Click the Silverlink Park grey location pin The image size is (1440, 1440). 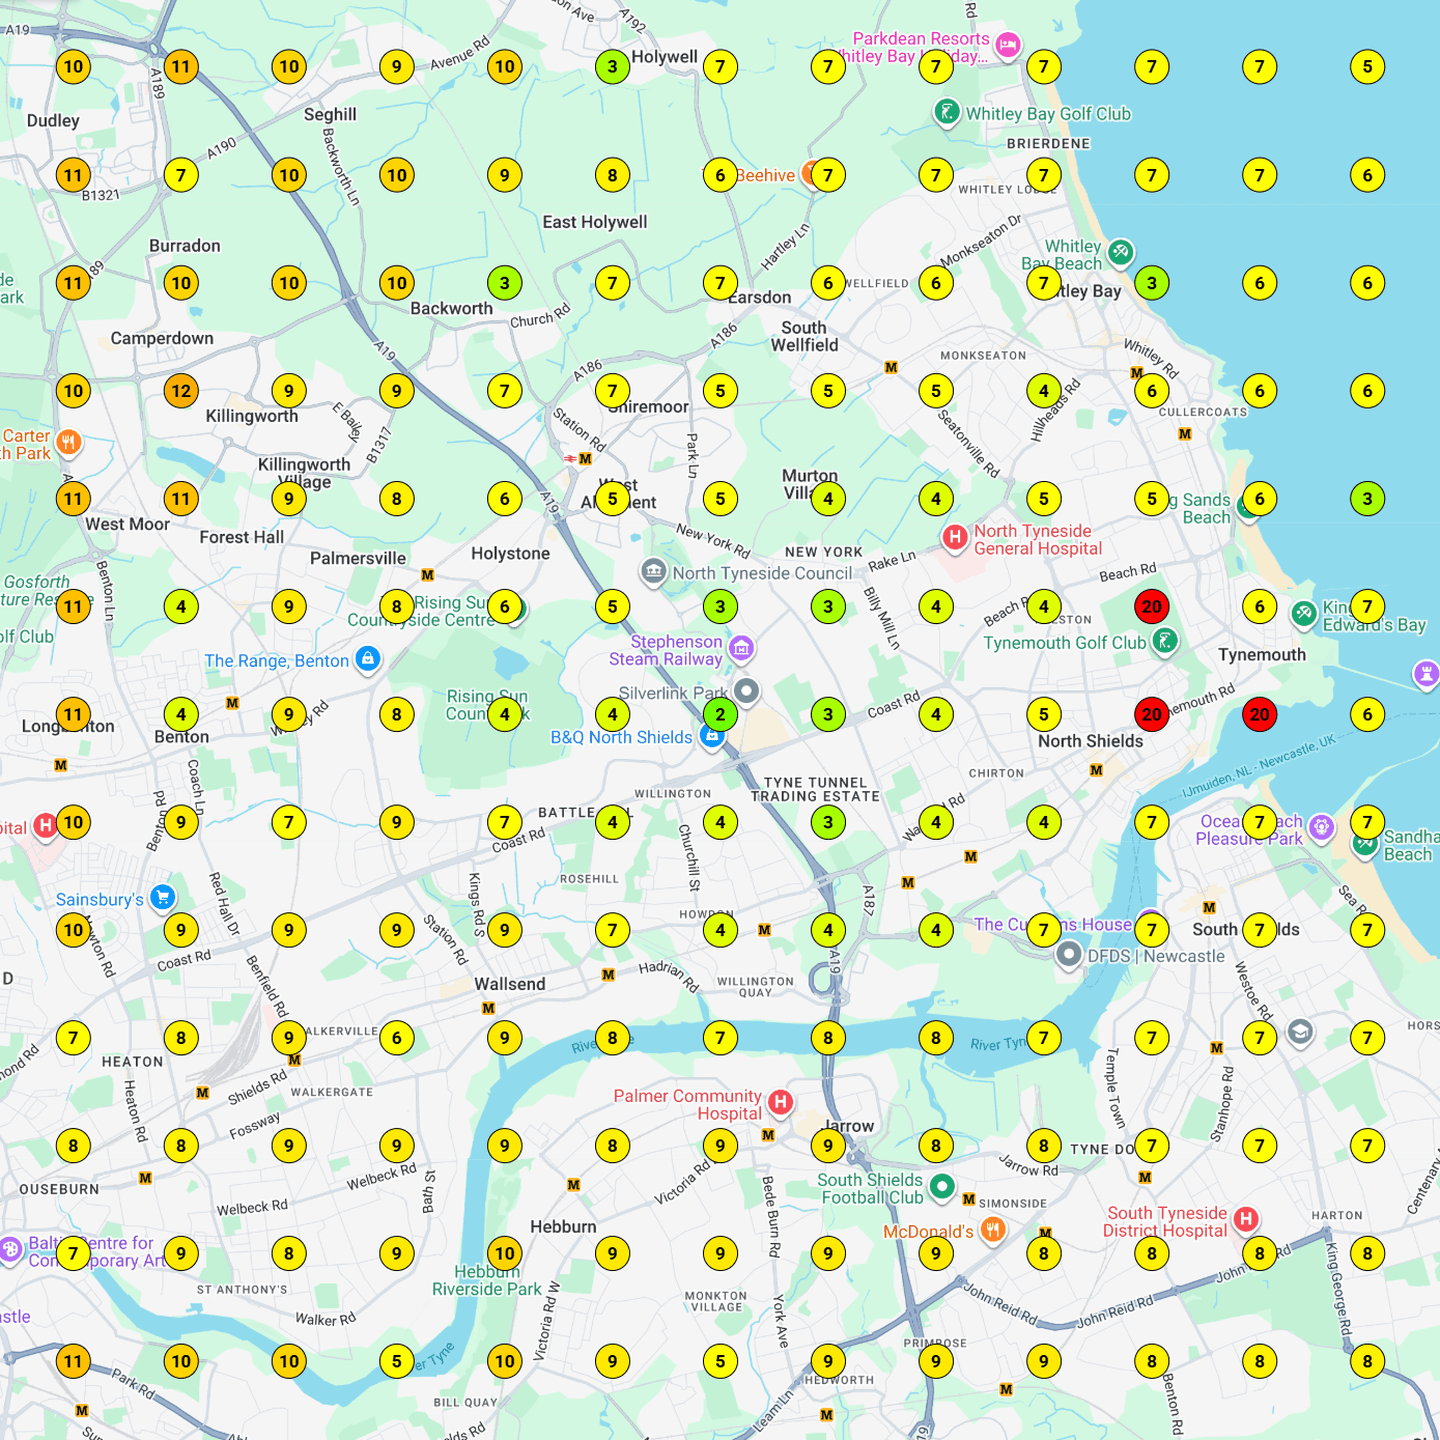(746, 691)
